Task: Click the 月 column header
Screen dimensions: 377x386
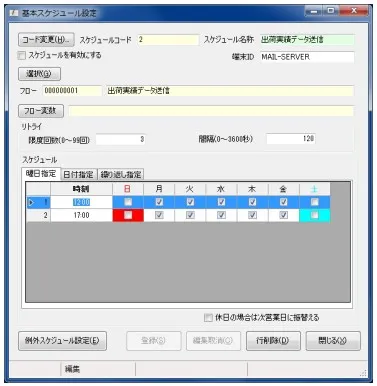Action: coord(159,189)
